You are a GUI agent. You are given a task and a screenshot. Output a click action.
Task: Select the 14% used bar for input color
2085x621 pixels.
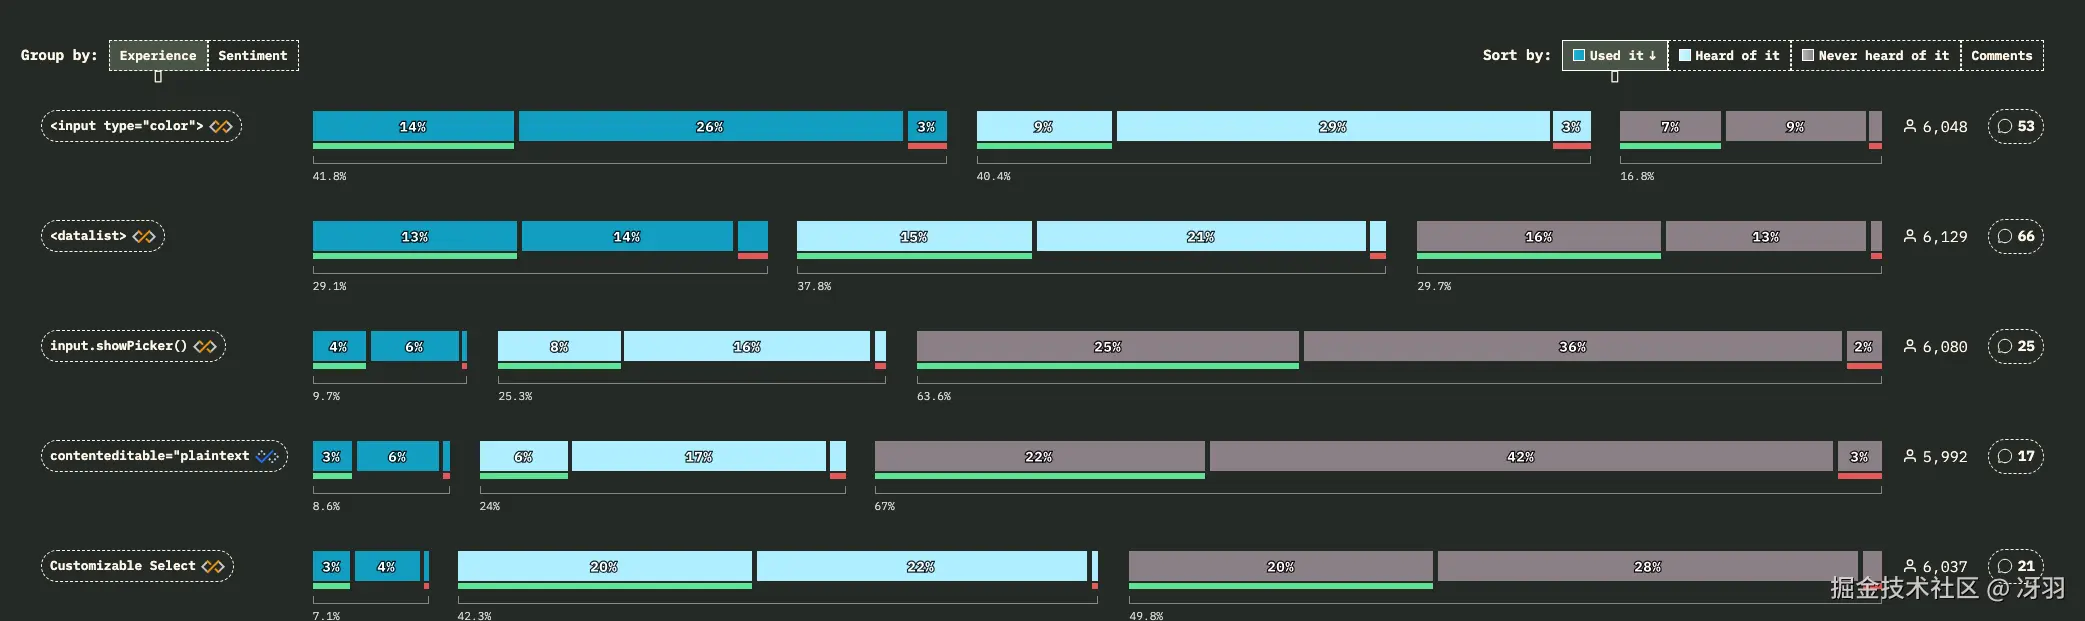pos(413,126)
